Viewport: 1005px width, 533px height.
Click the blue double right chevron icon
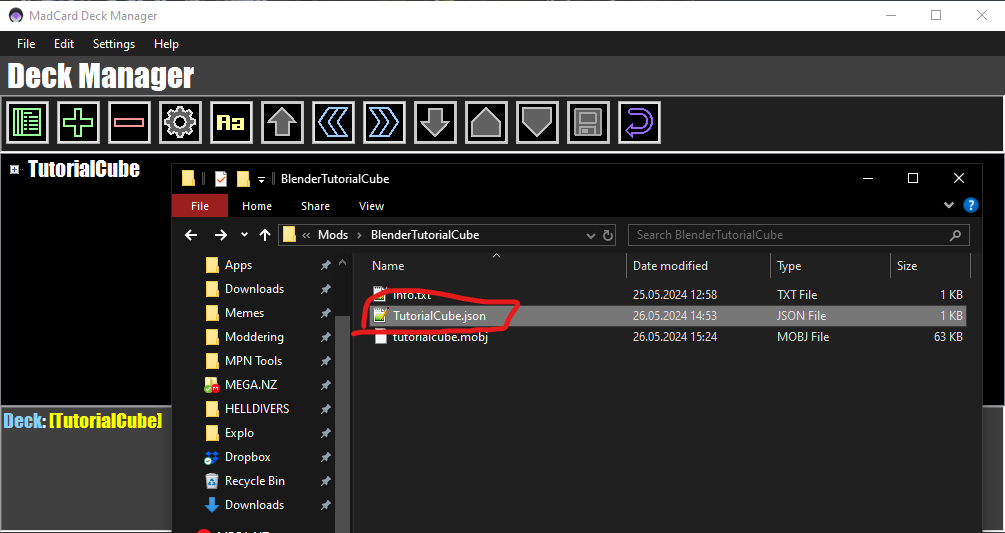click(385, 122)
